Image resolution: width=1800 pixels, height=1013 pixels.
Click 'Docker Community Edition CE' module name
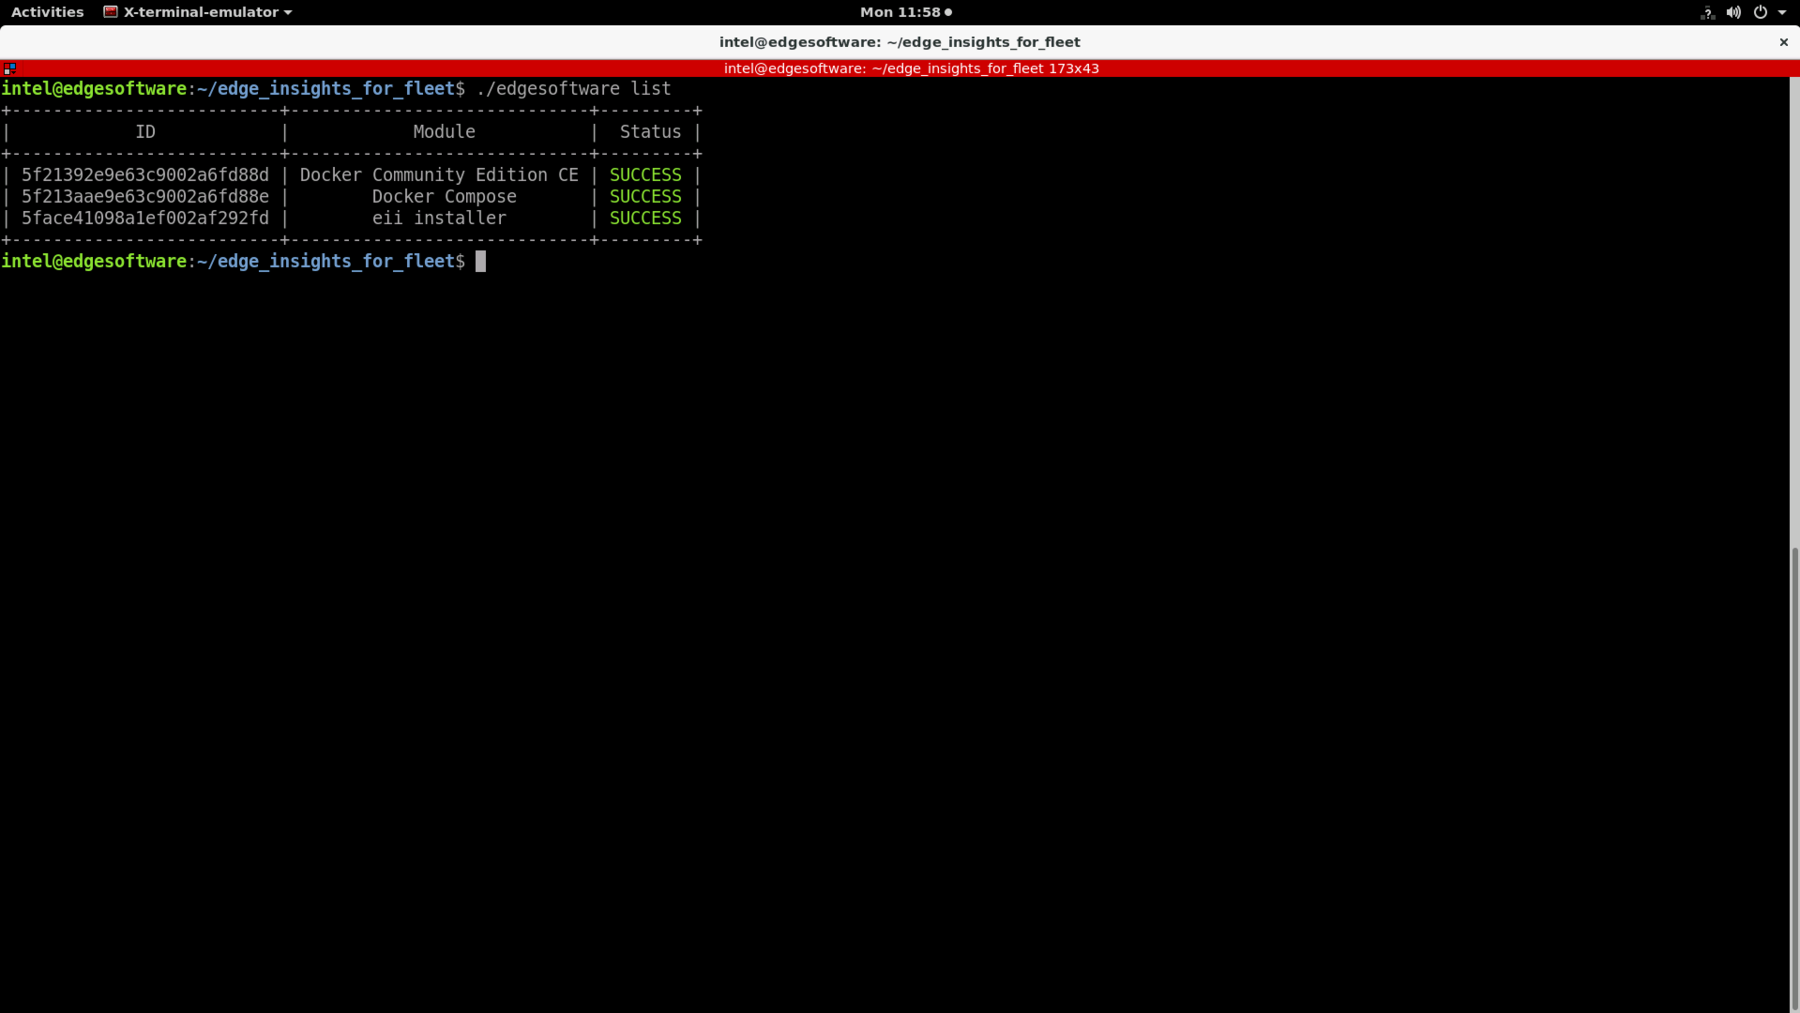point(439,175)
